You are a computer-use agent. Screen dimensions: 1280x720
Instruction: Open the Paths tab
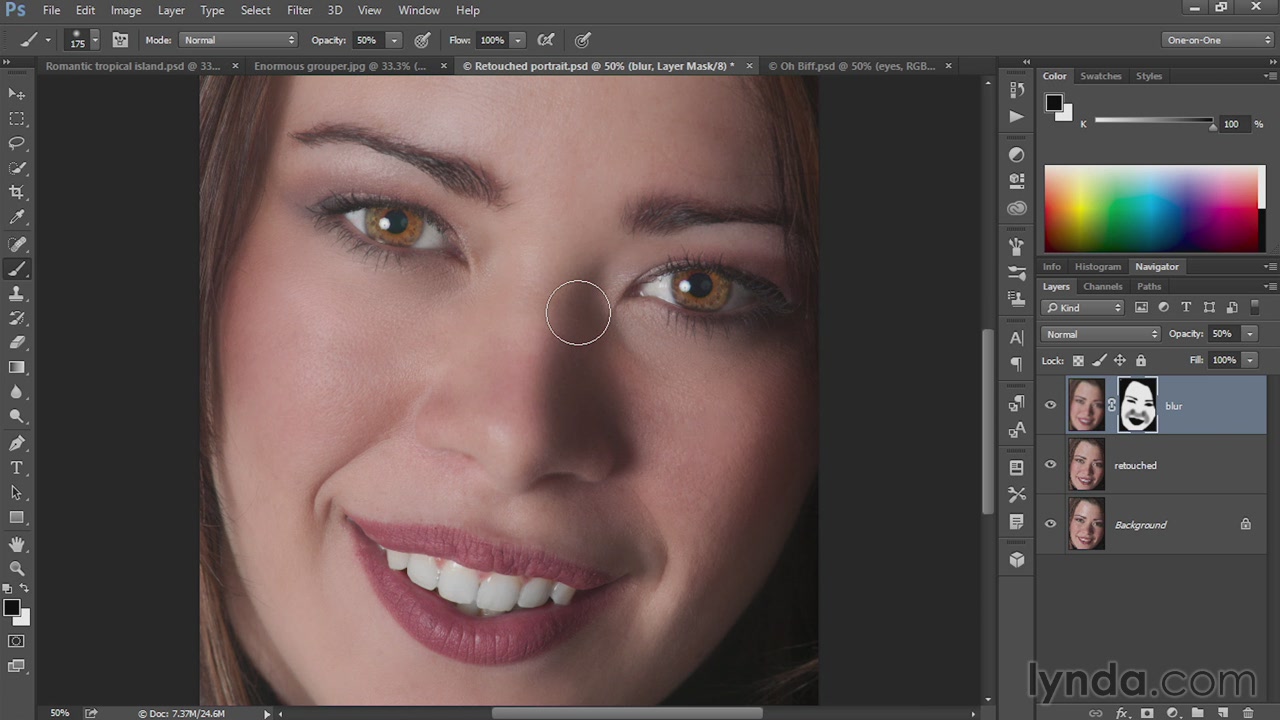[1149, 287]
